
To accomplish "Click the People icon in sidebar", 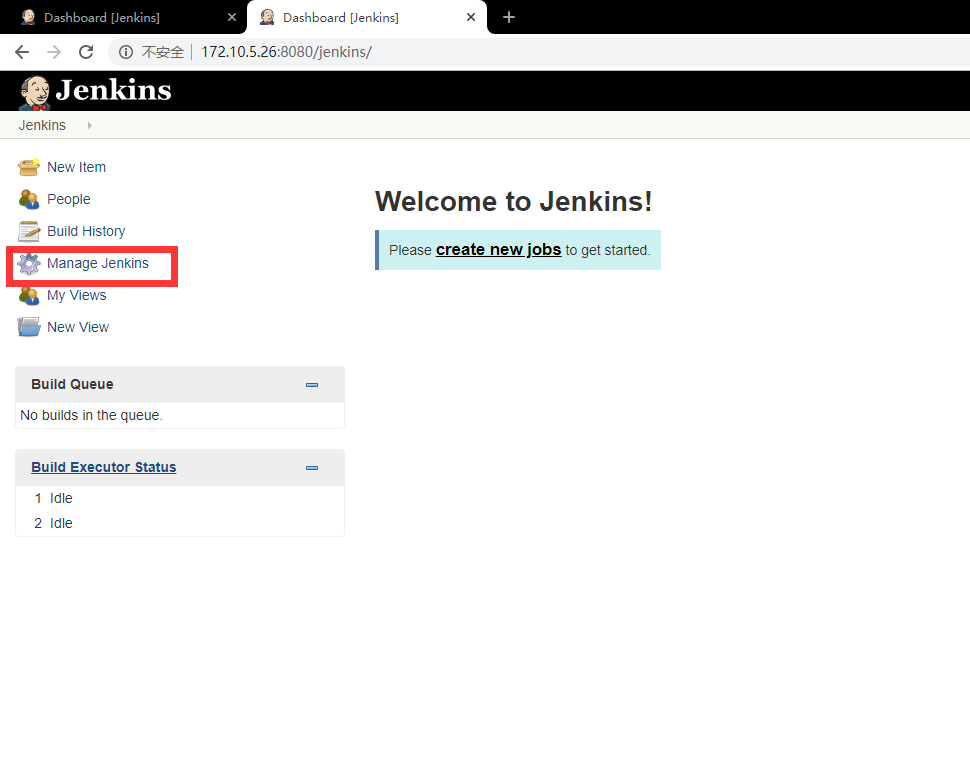I will [28, 199].
